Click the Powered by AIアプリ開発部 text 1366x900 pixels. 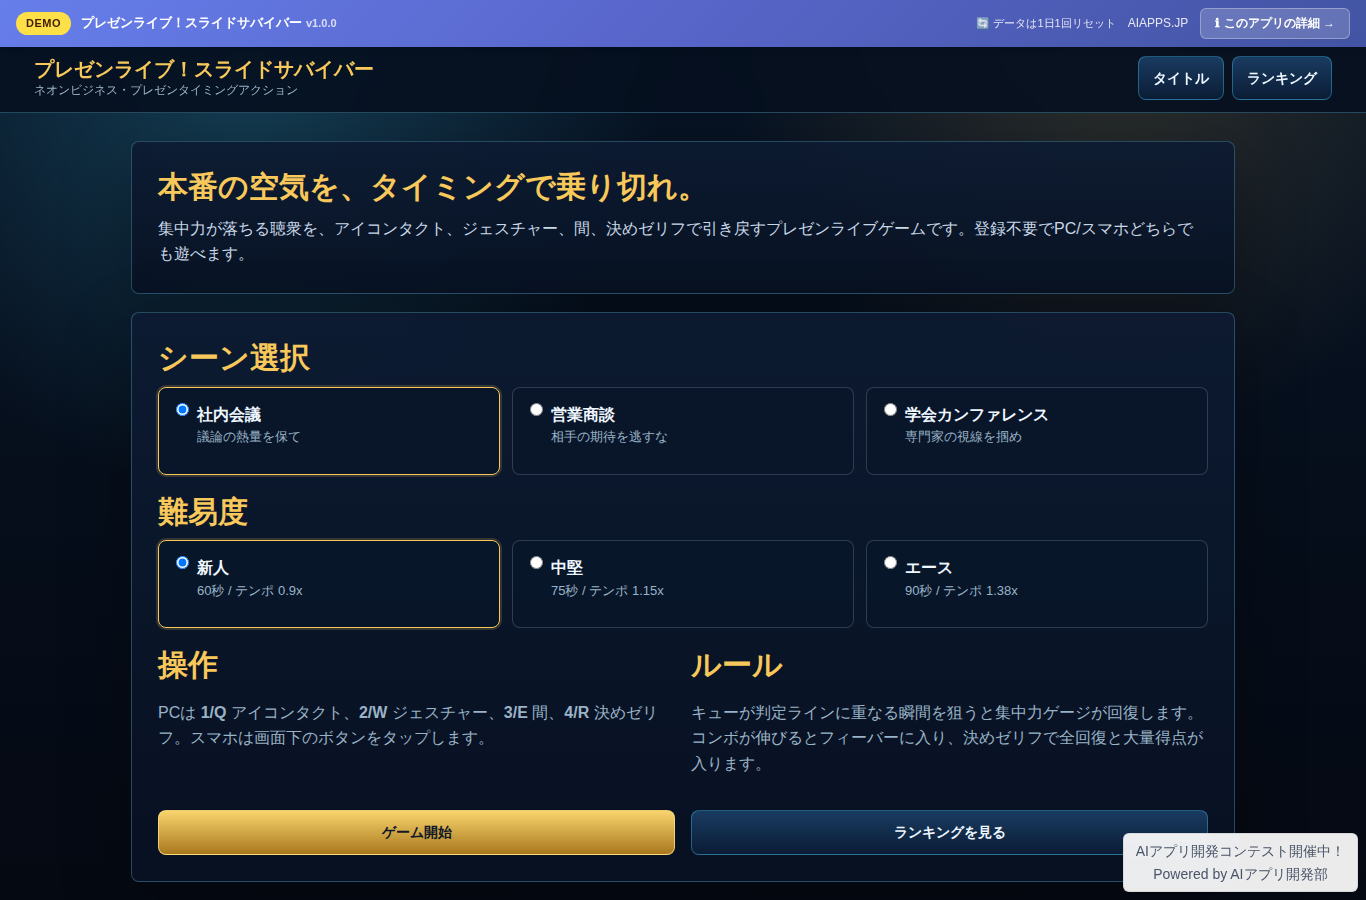(1240, 874)
